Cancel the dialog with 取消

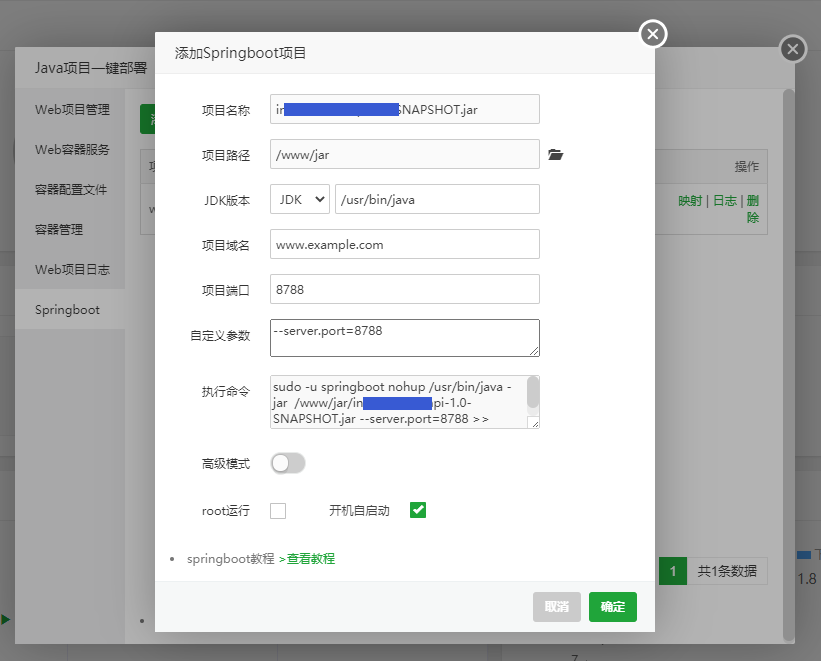coord(556,607)
